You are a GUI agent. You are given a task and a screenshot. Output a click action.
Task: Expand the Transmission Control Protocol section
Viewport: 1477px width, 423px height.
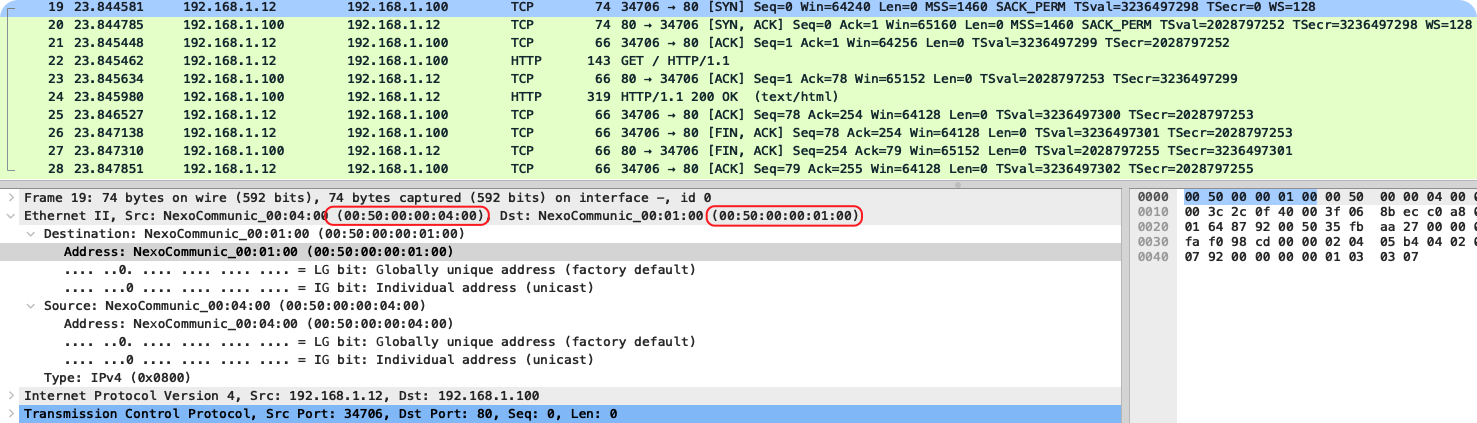coord(11,414)
